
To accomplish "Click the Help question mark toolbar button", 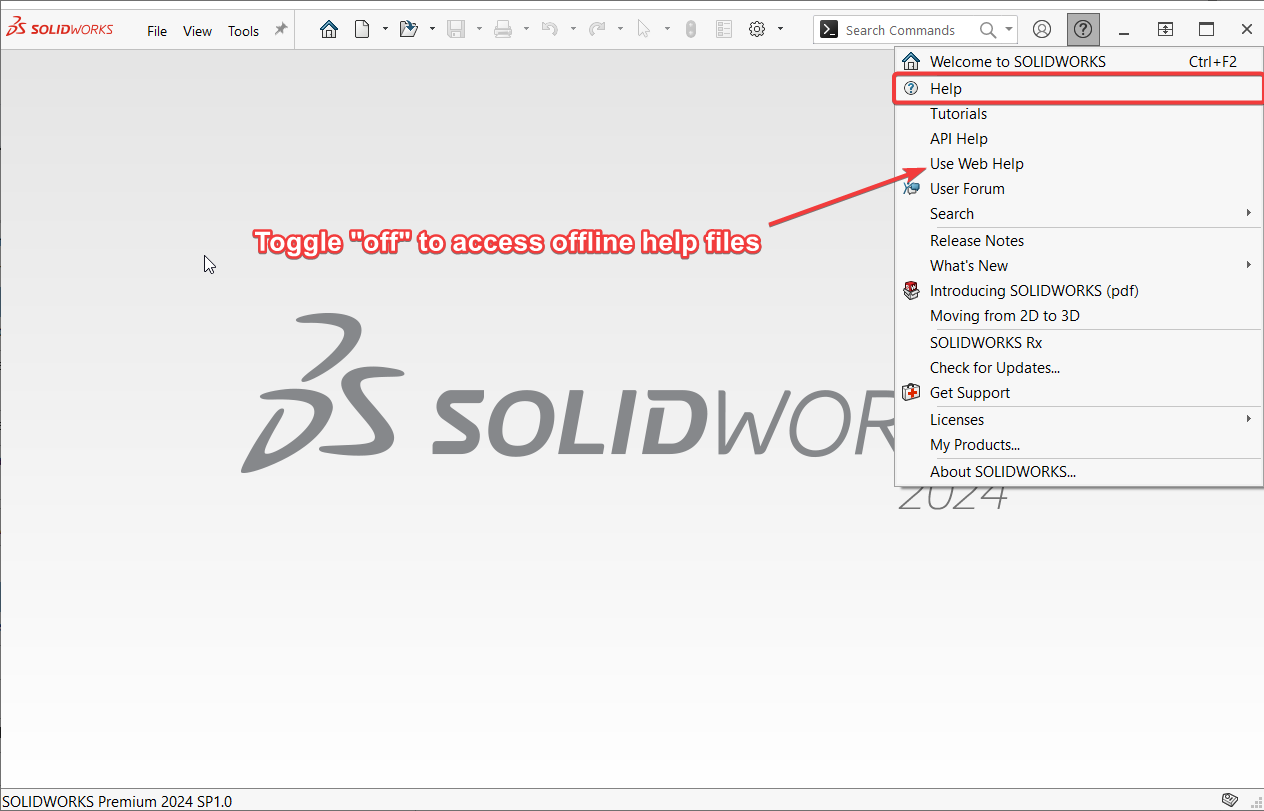I will pyautogui.click(x=1083, y=30).
